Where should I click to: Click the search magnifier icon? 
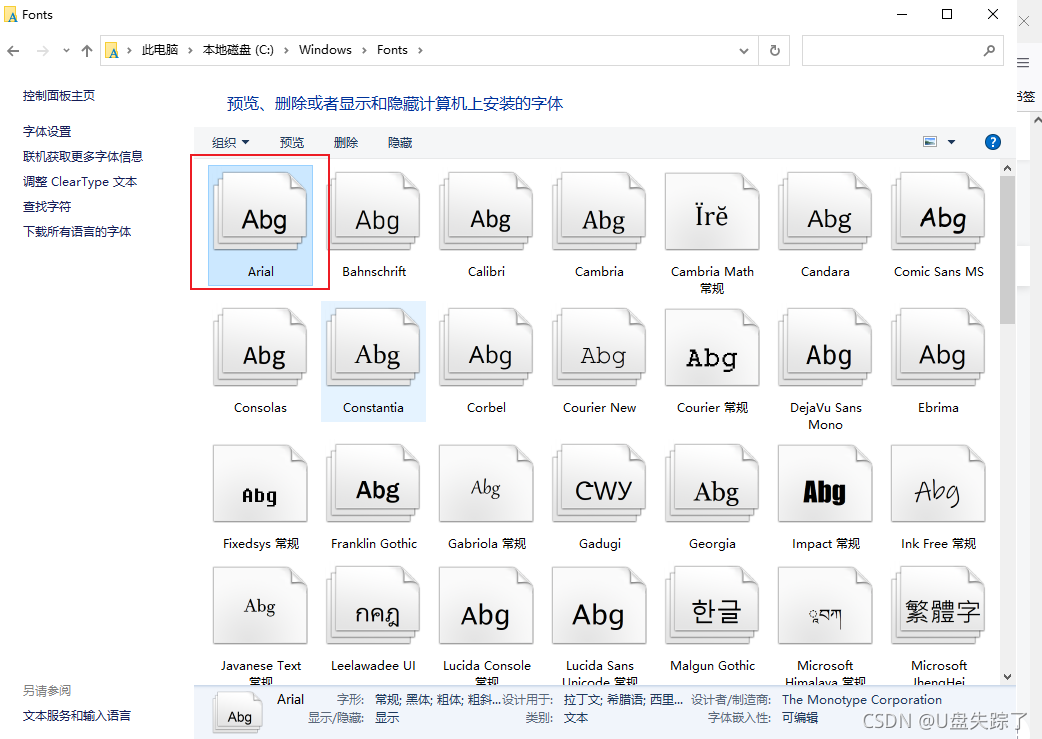click(989, 51)
